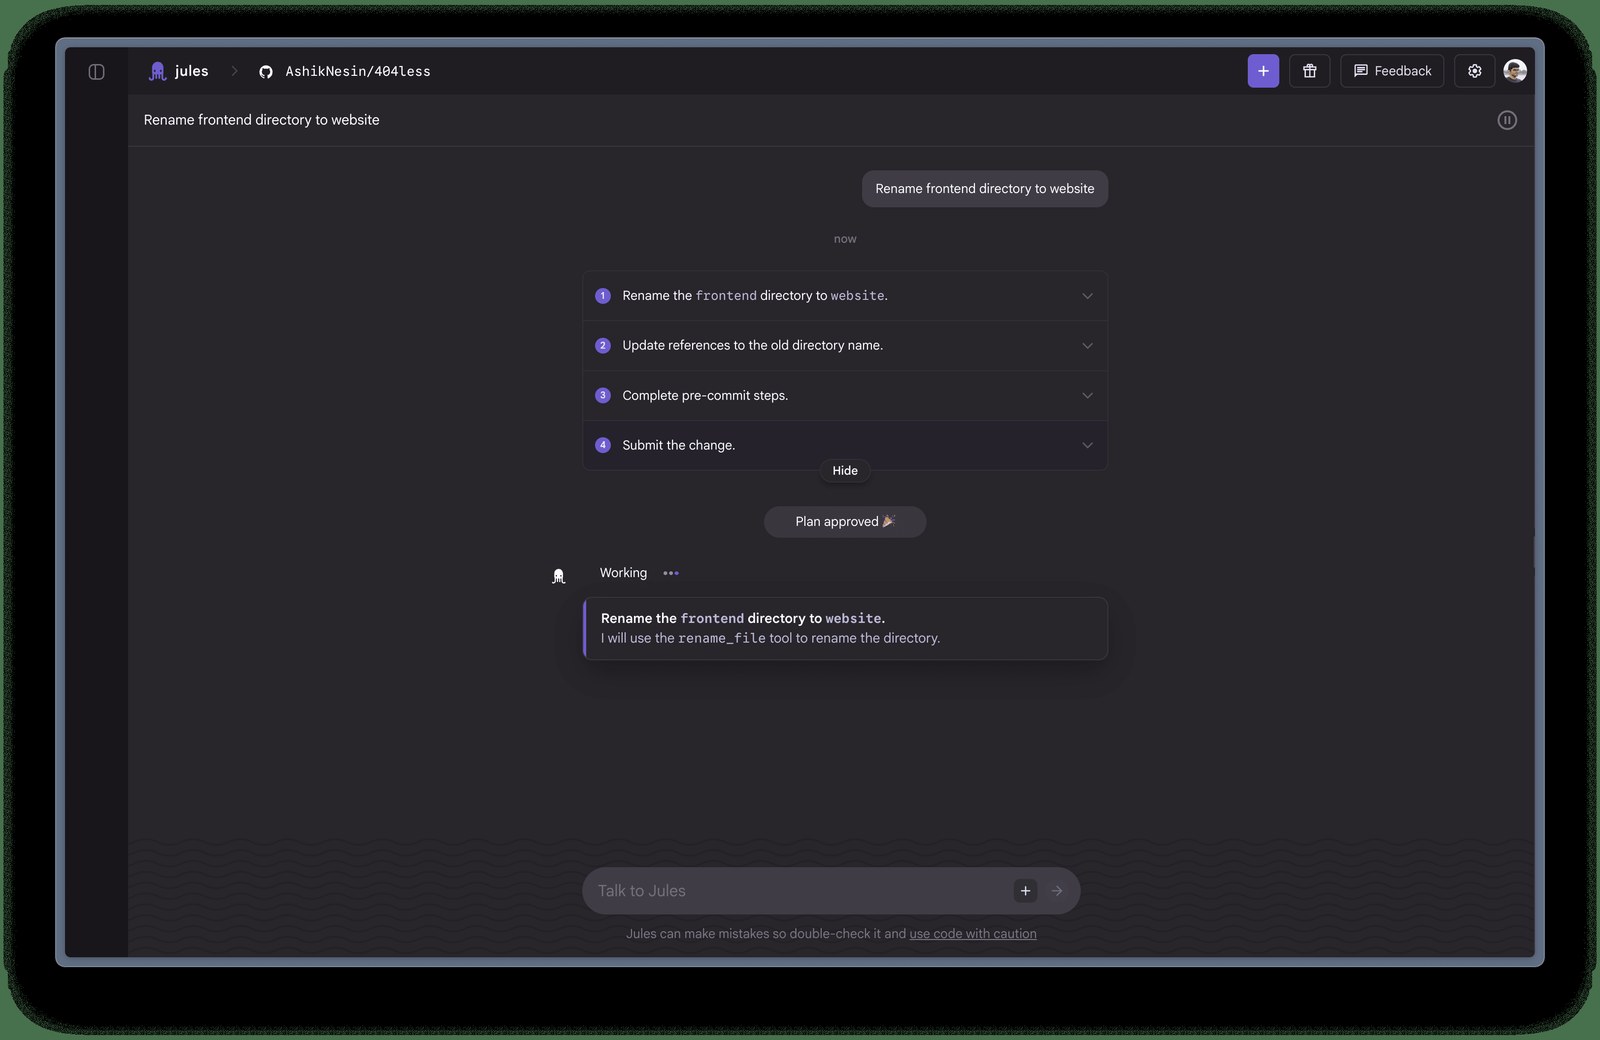Image resolution: width=1600 pixels, height=1040 pixels.
Task: Click the GitHub icon beside the repo name
Action: (x=266, y=72)
